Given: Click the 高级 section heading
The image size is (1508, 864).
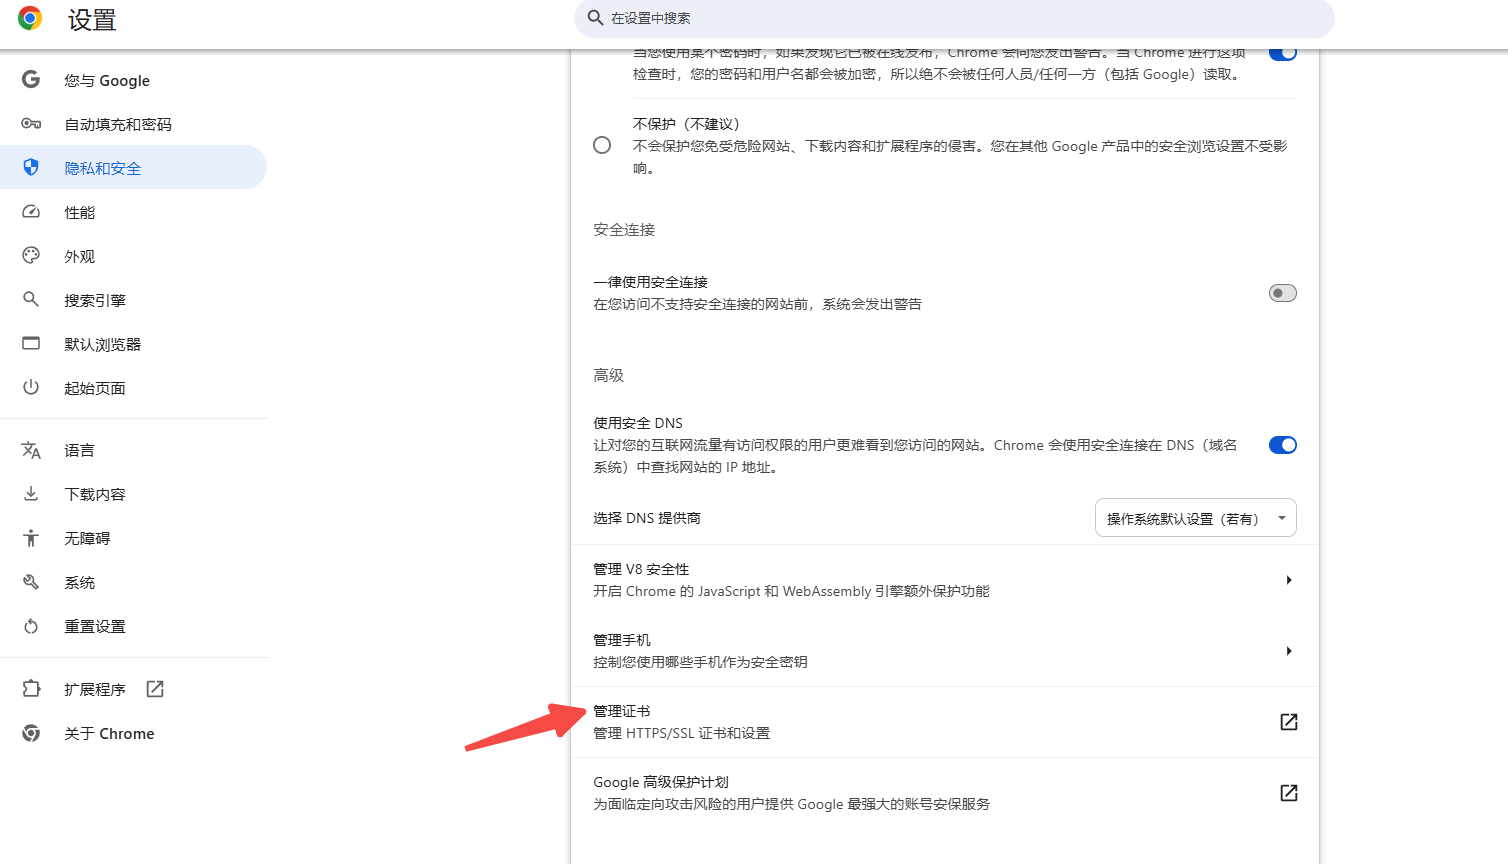Looking at the screenshot, I should coord(608,375).
